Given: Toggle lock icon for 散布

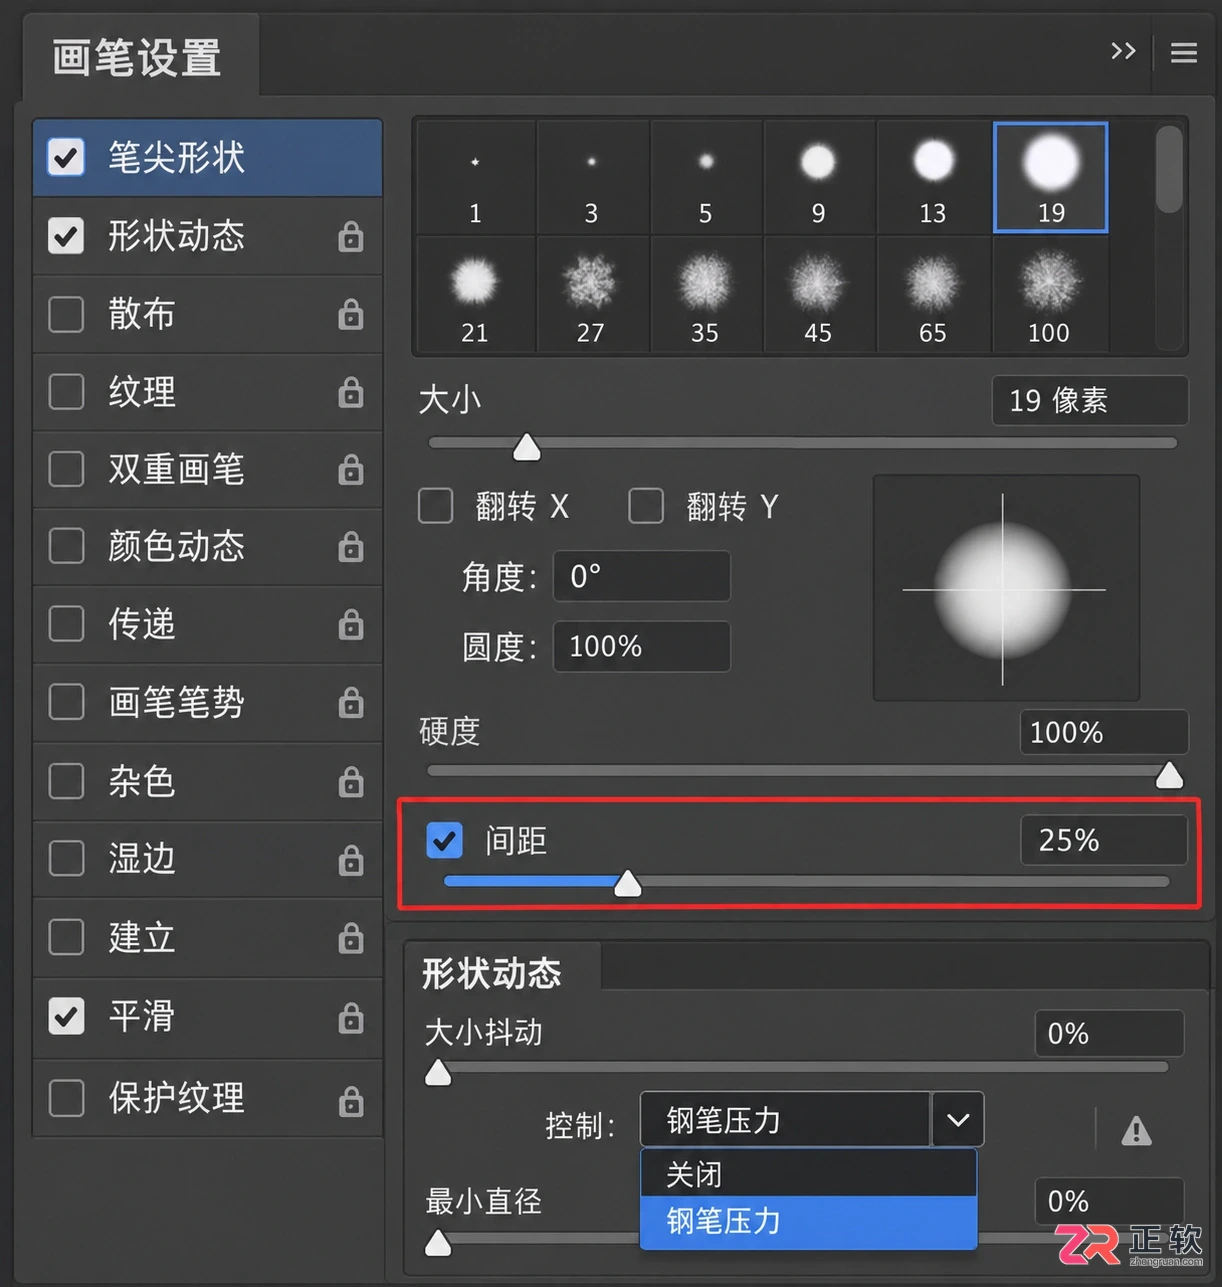Looking at the screenshot, I should pyautogui.click(x=351, y=314).
